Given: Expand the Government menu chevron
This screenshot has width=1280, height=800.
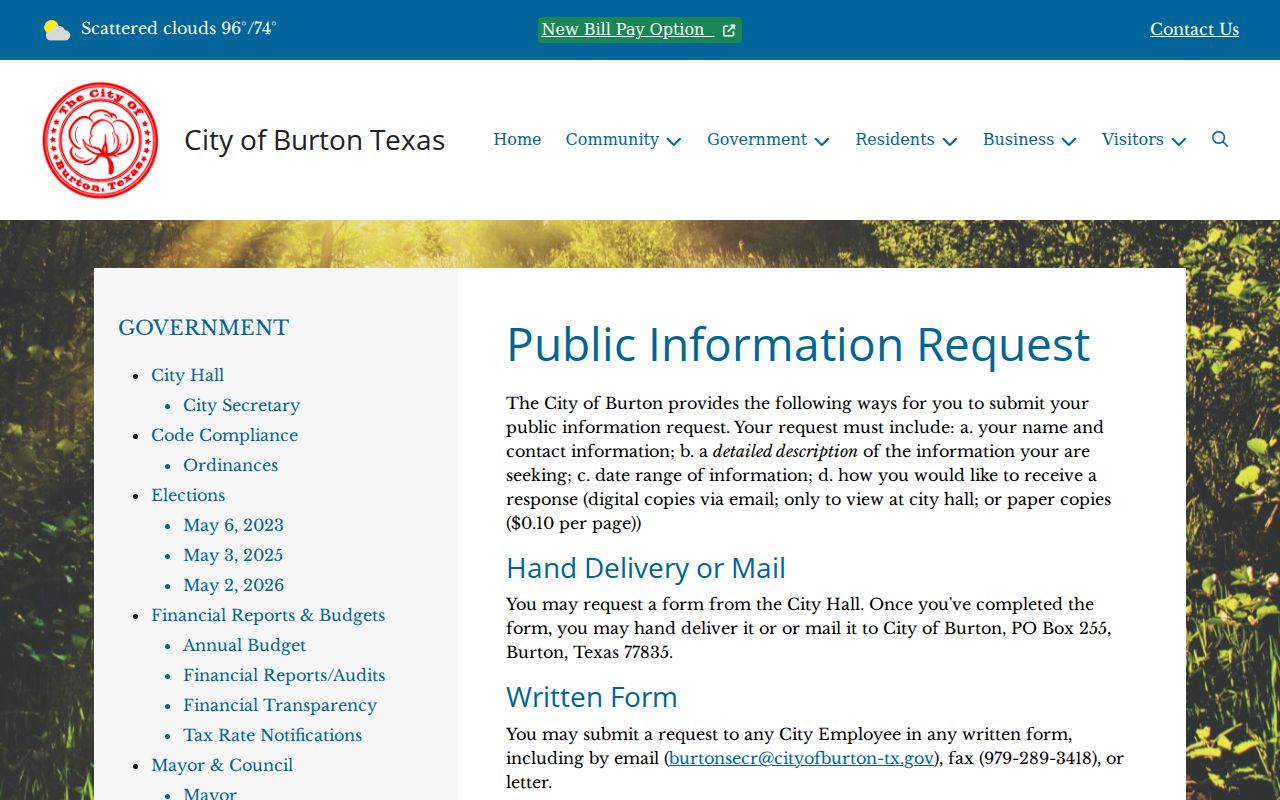Looking at the screenshot, I should [x=822, y=141].
